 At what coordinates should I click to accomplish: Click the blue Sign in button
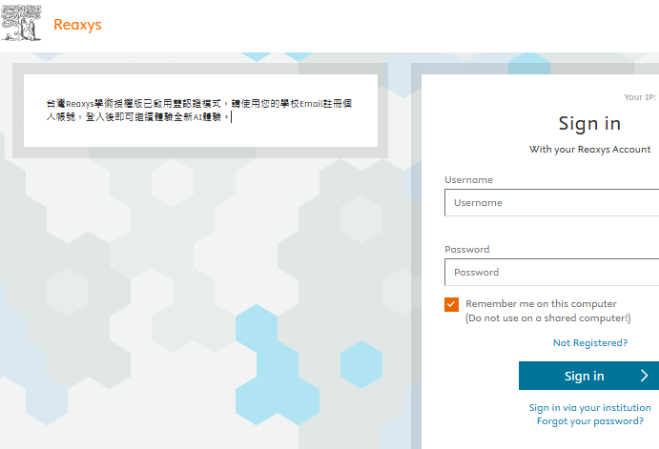tap(589, 375)
